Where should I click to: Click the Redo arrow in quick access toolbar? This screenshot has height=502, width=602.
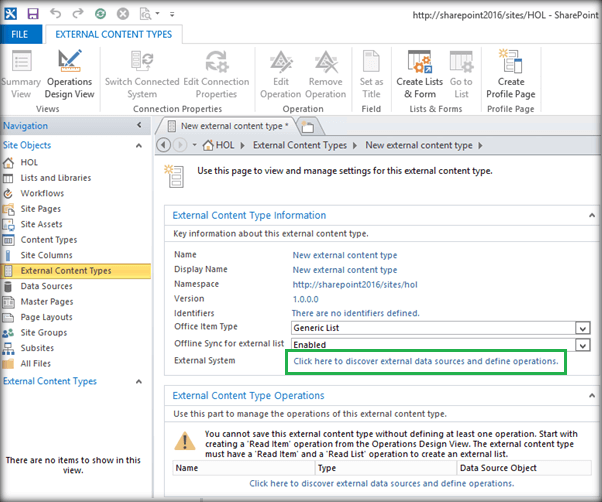78,13
